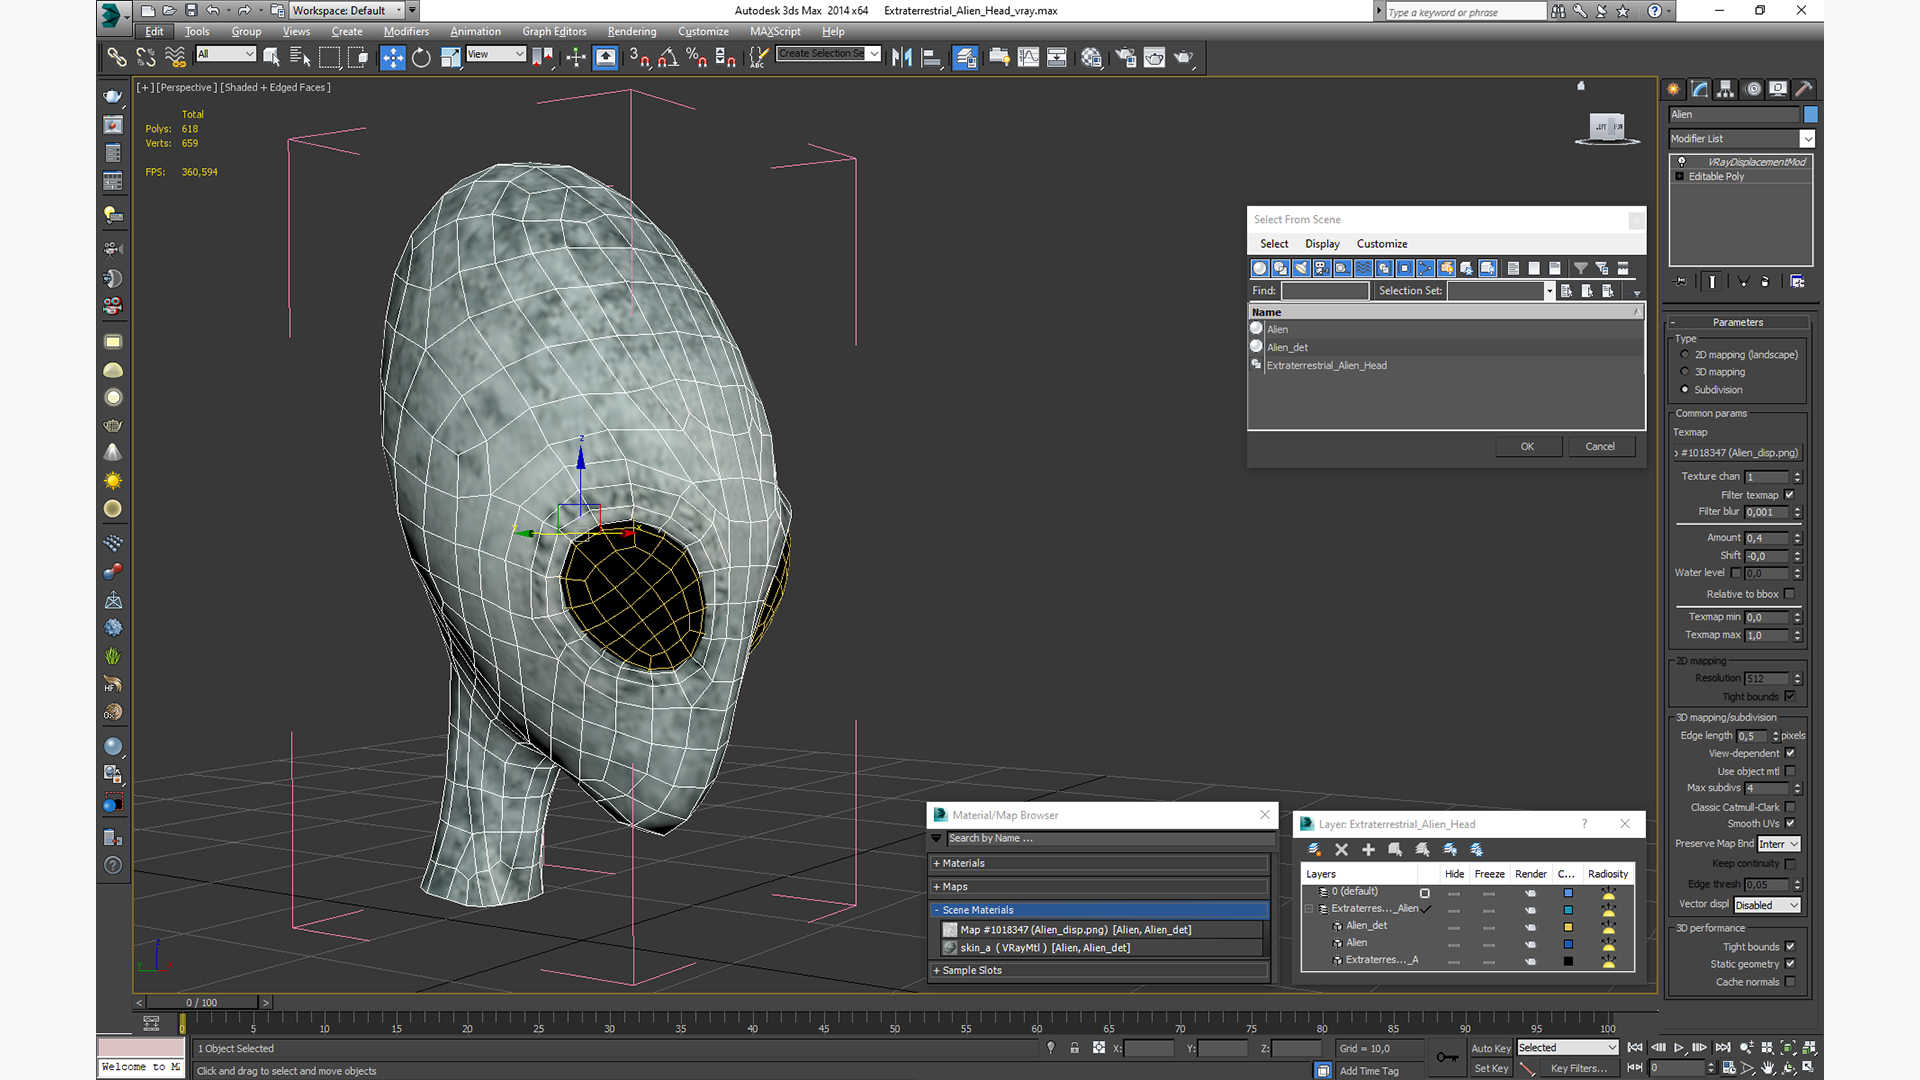Click the Texmap Alien_disp.png button
The image size is (1920, 1080).
click(x=1739, y=453)
